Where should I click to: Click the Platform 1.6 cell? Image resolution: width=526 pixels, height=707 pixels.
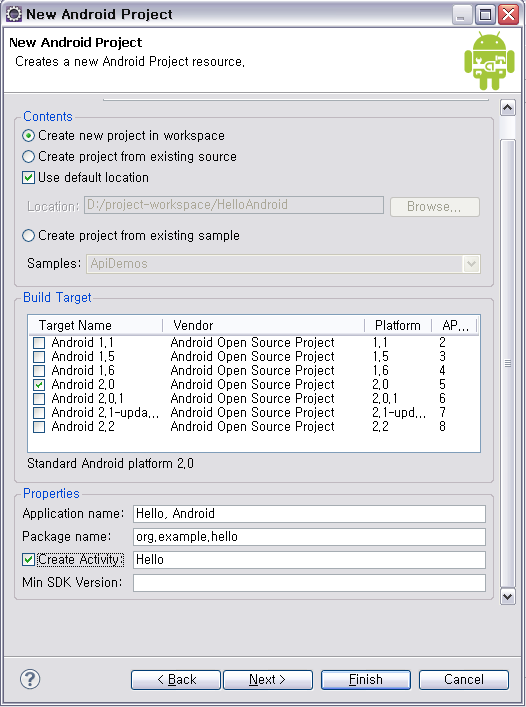point(380,371)
